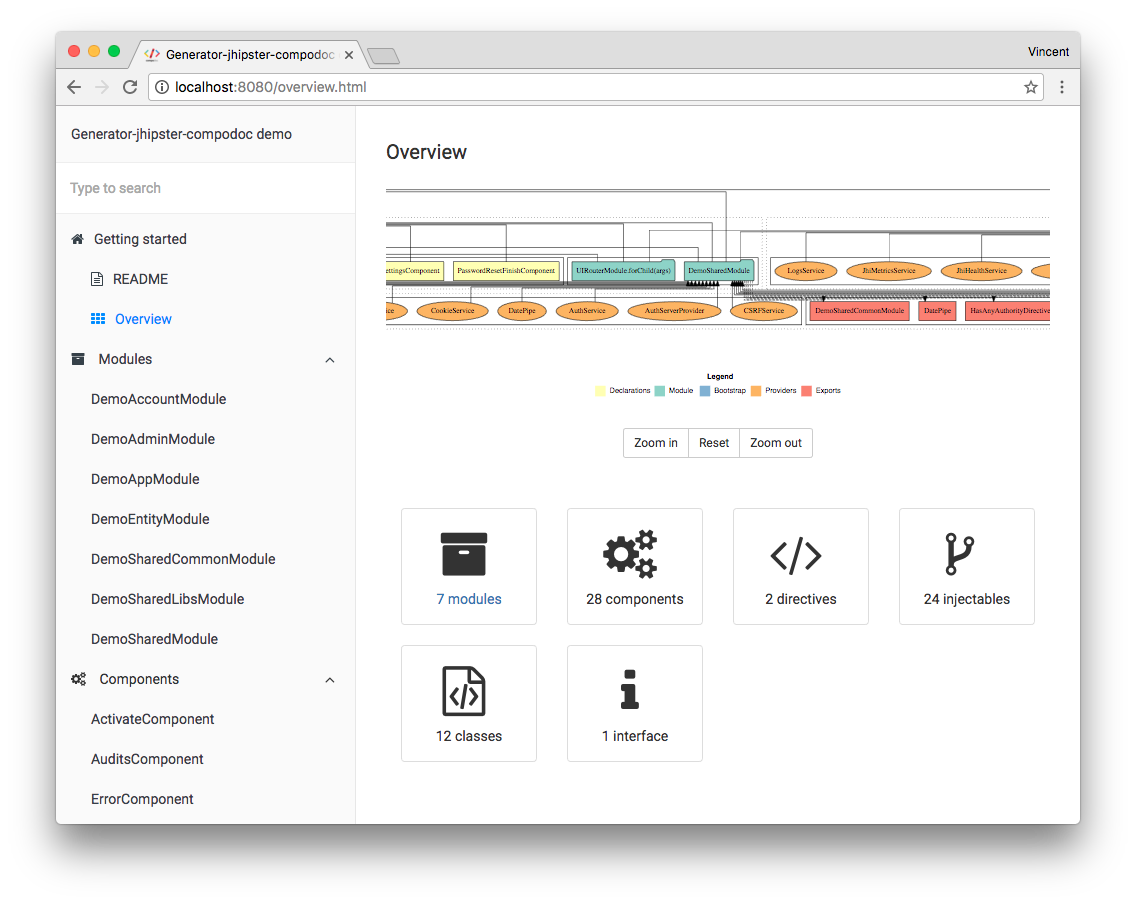Open the 7 modules link
Image resolution: width=1136 pixels, height=904 pixels.
tap(469, 599)
